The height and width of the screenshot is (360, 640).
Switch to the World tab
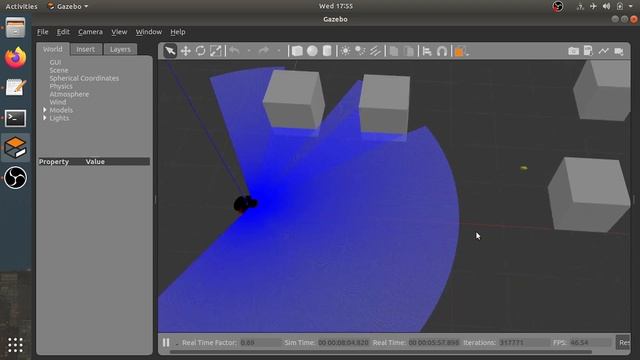tap(53, 49)
